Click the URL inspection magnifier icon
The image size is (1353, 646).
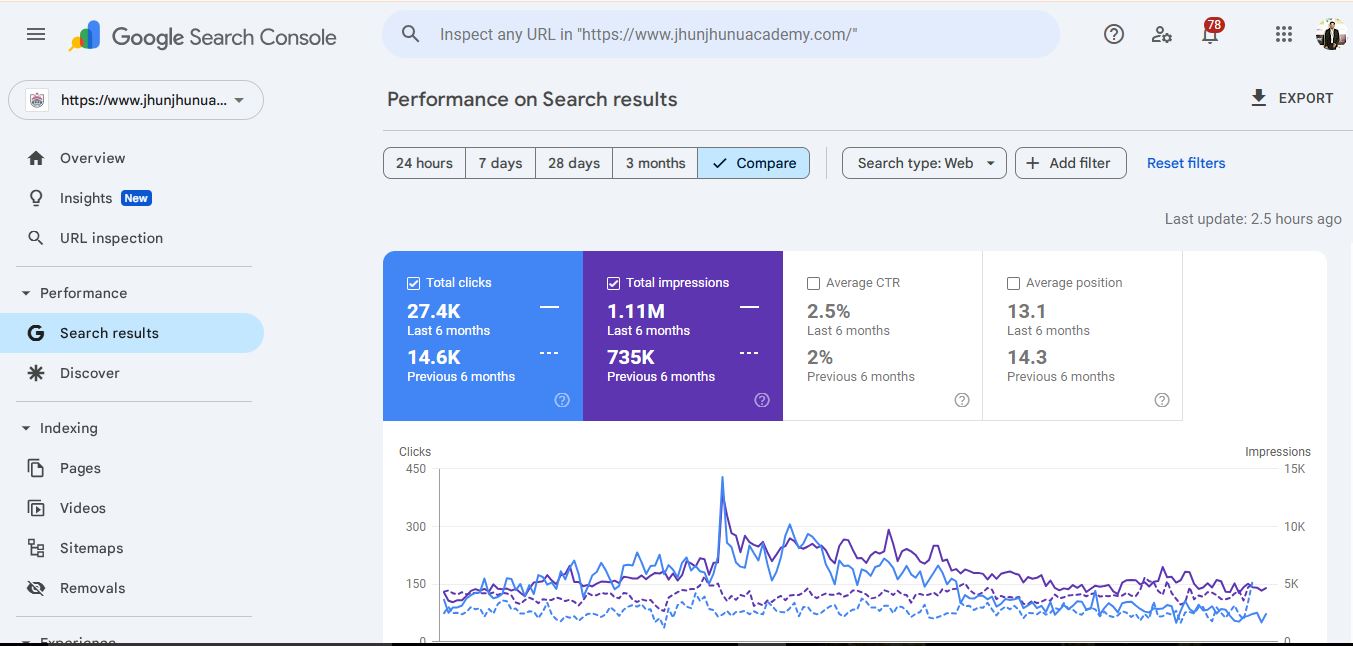pos(36,238)
